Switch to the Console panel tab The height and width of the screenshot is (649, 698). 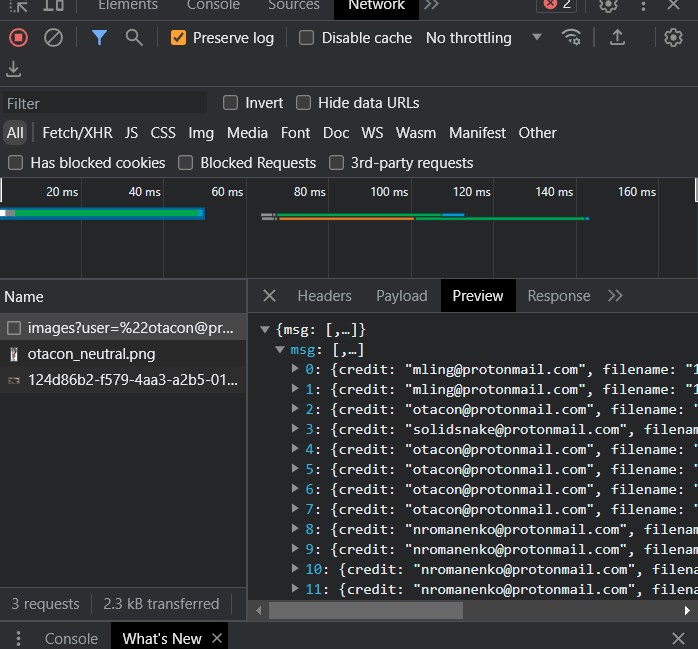213,5
